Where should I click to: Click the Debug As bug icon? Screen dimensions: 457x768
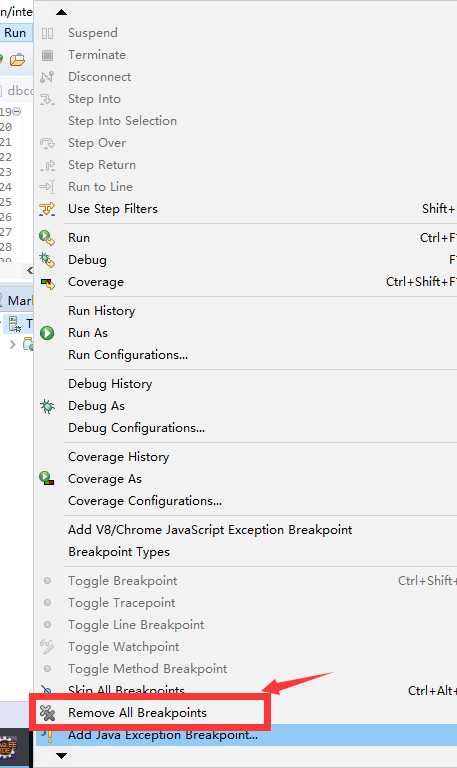47,406
